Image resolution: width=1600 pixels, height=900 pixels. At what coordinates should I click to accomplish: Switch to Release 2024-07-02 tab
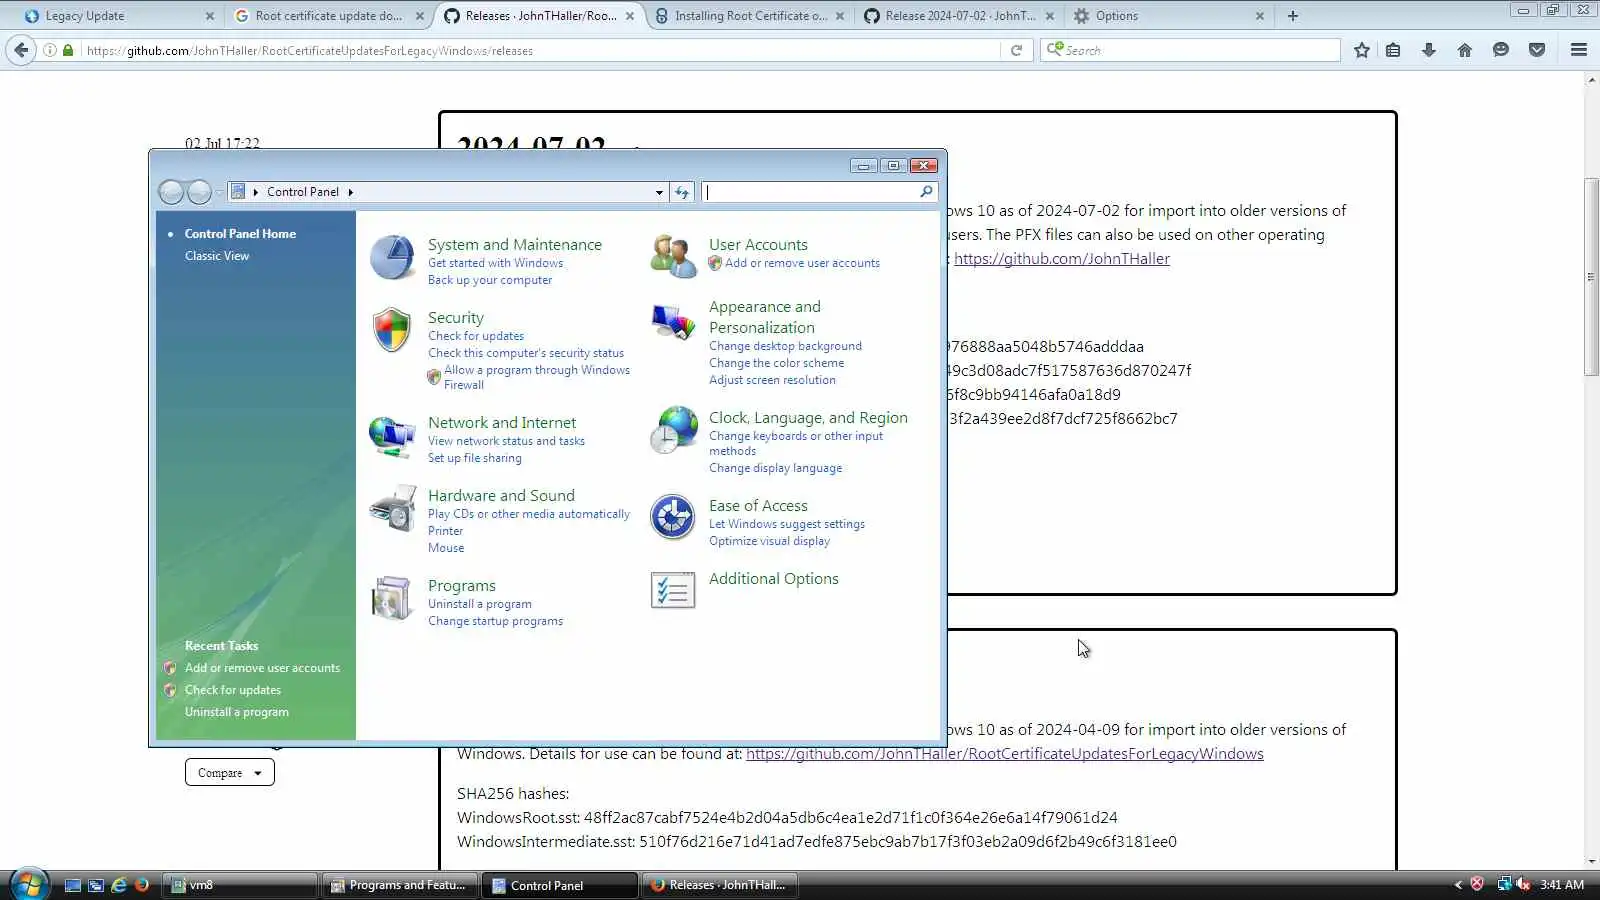click(959, 16)
